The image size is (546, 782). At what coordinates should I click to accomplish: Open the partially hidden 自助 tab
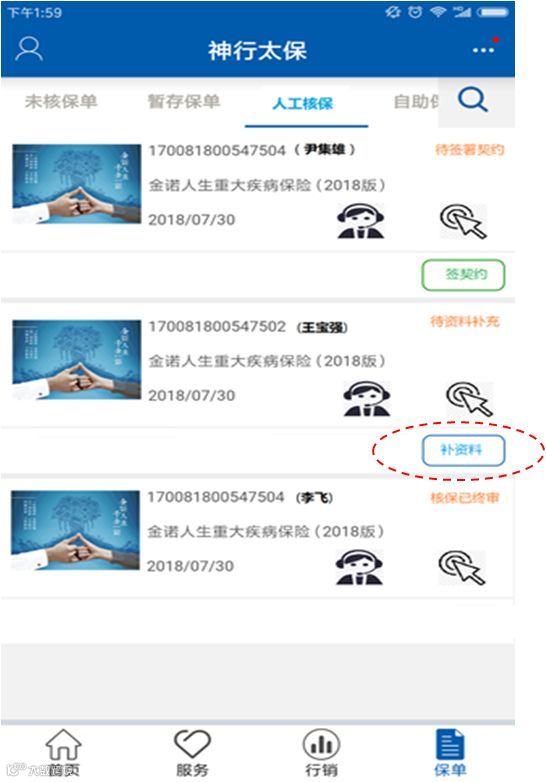tap(416, 101)
